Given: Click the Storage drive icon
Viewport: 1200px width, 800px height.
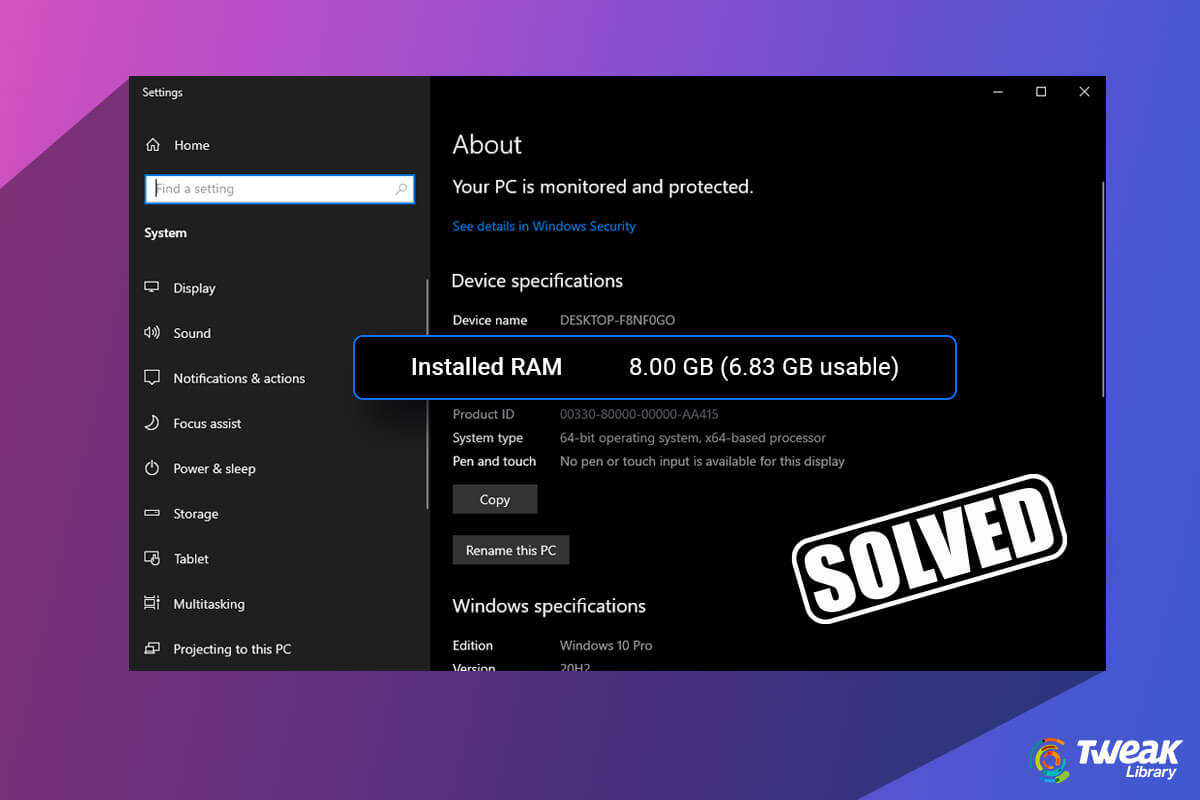Looking at the screenshot, I should point(152,513).
